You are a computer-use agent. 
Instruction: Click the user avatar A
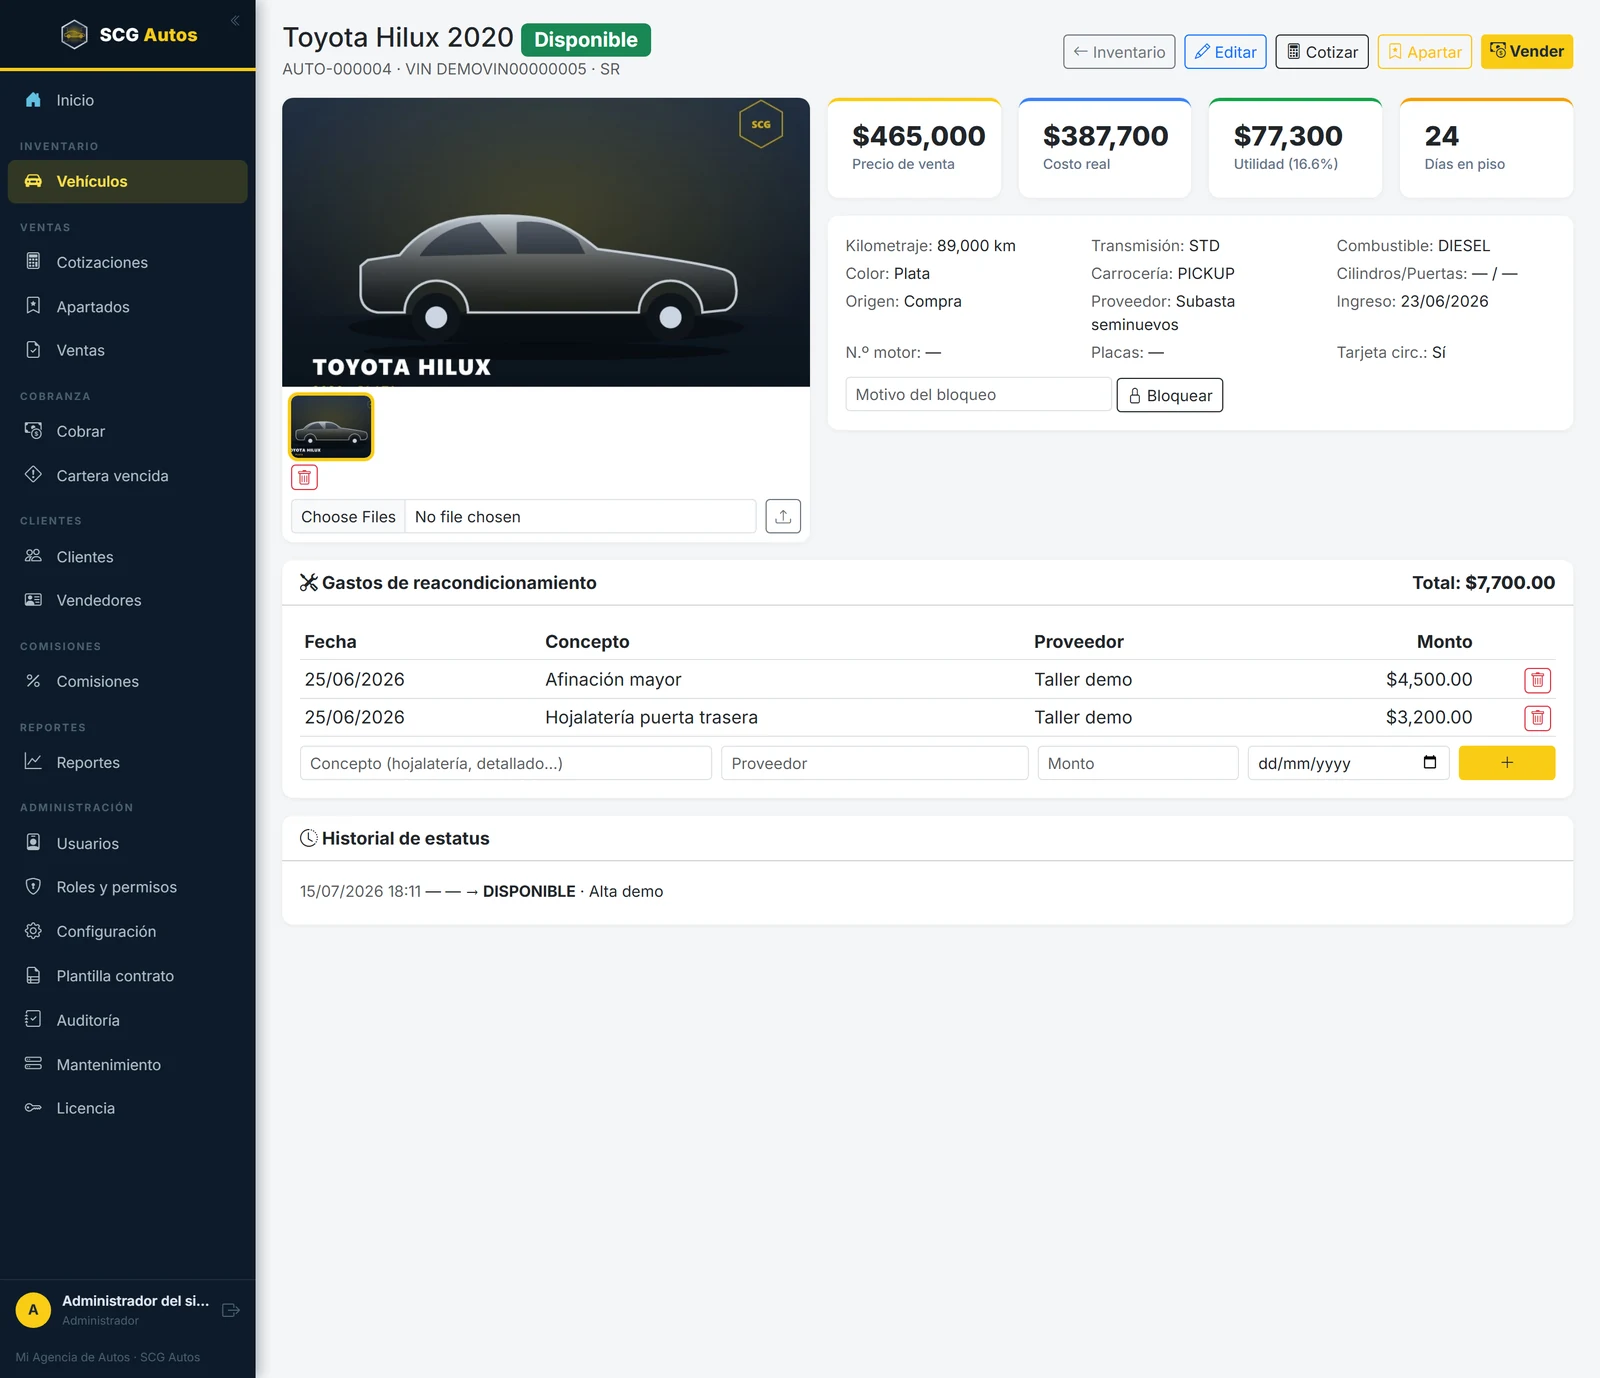coord(33,1310)
